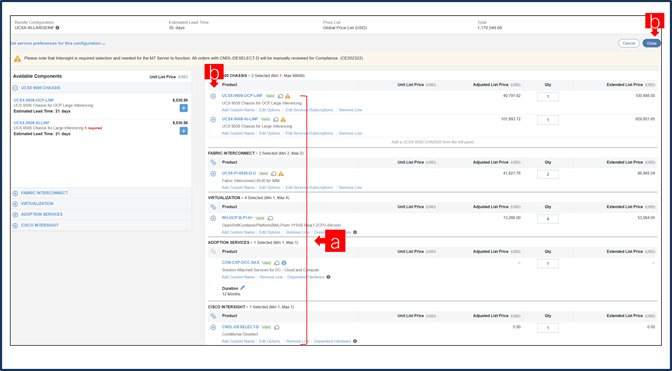Click the Qty field for UCSX-9508-AI-LINF
This screenshot has width=672, height=371.
point(548,120)
